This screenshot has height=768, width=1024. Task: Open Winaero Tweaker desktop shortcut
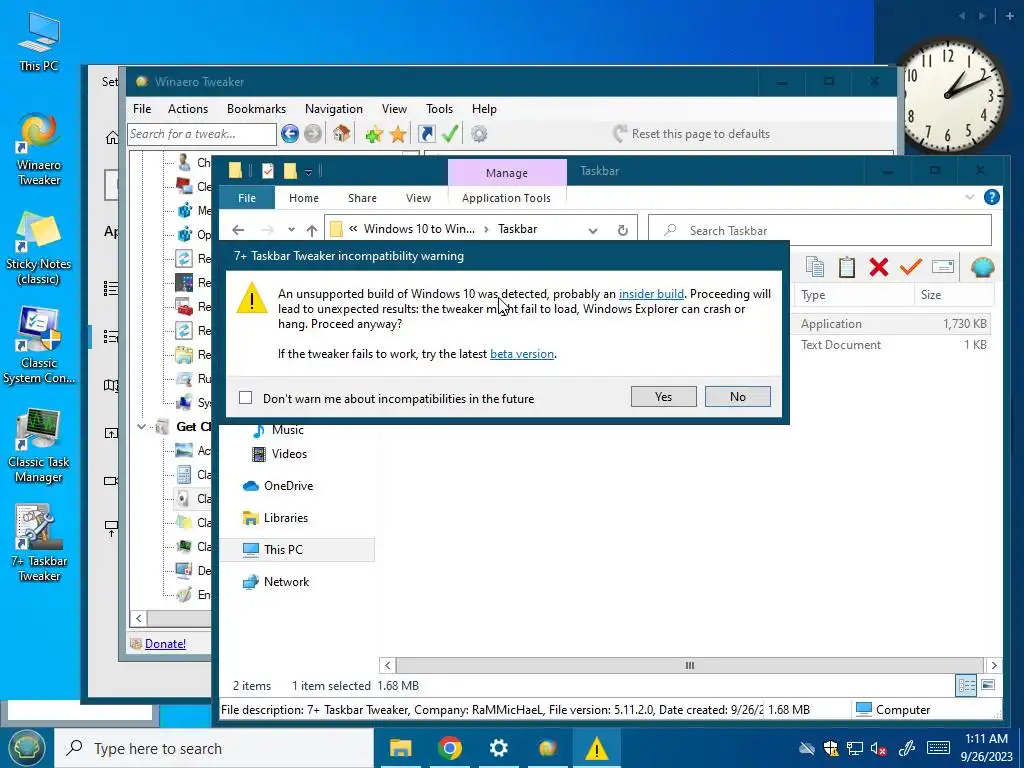[39, 150]
